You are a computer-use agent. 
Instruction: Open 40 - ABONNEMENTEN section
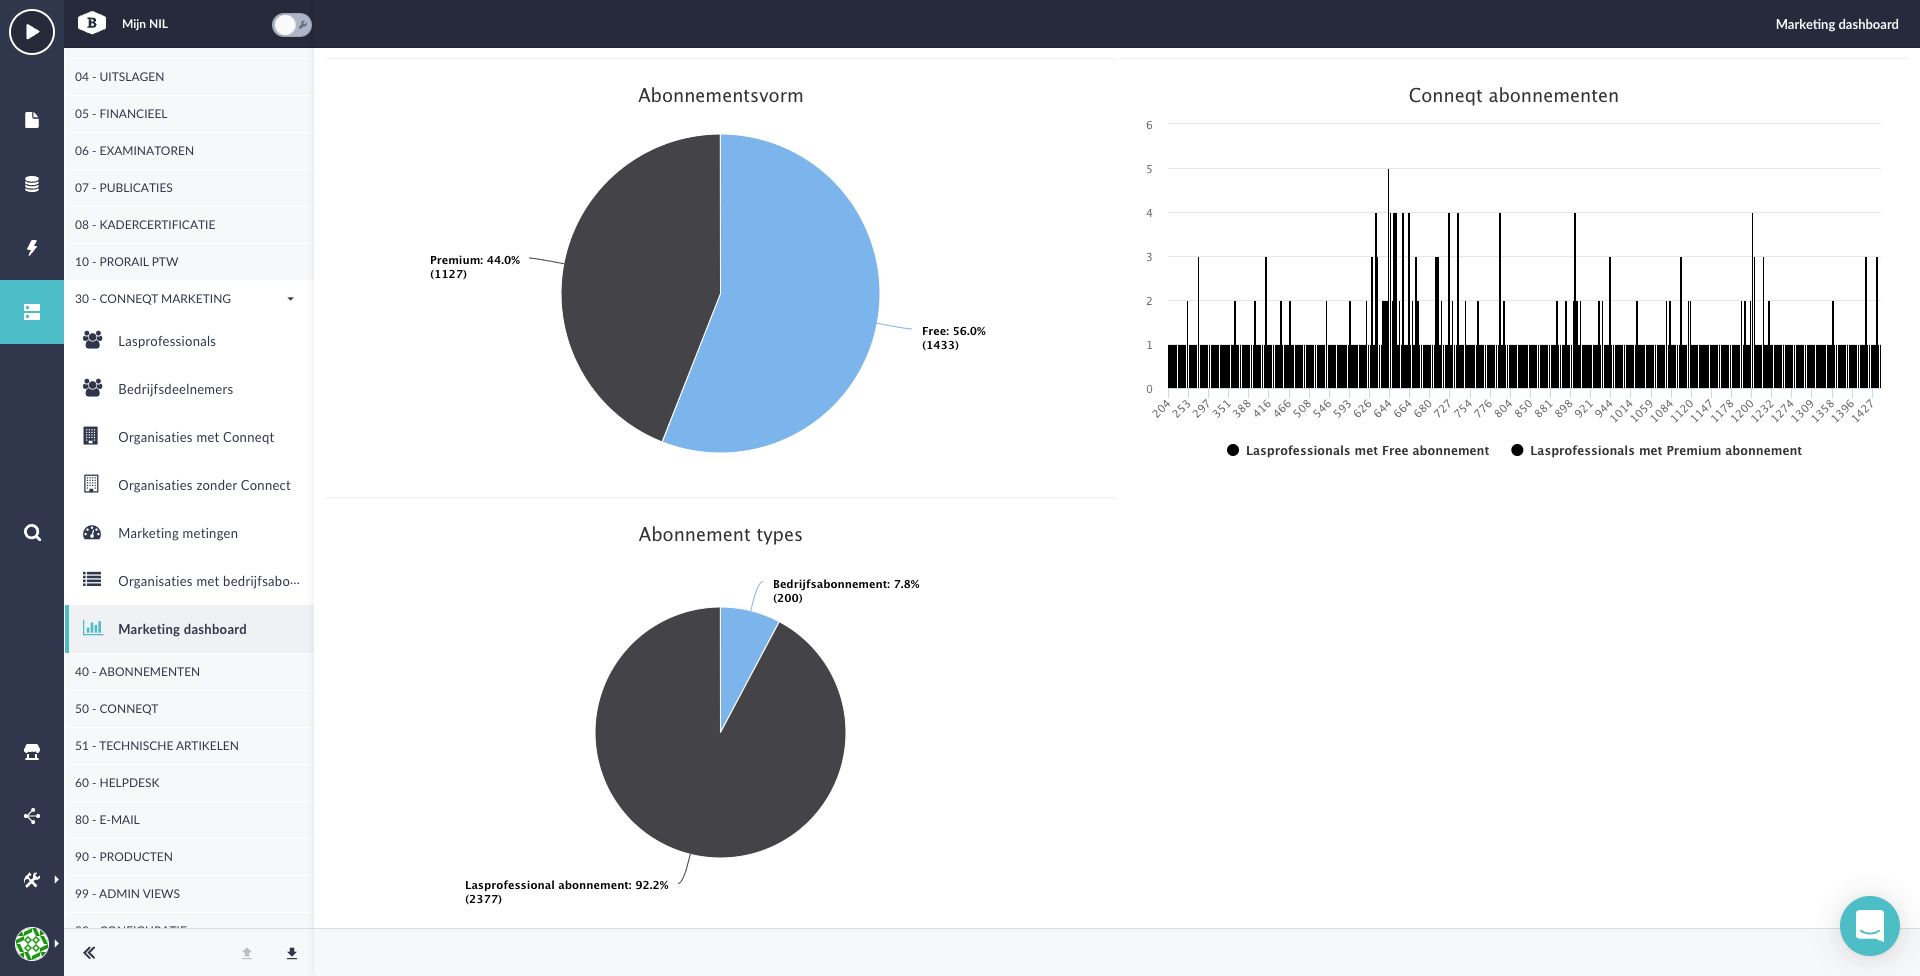(x=189, y=672)
